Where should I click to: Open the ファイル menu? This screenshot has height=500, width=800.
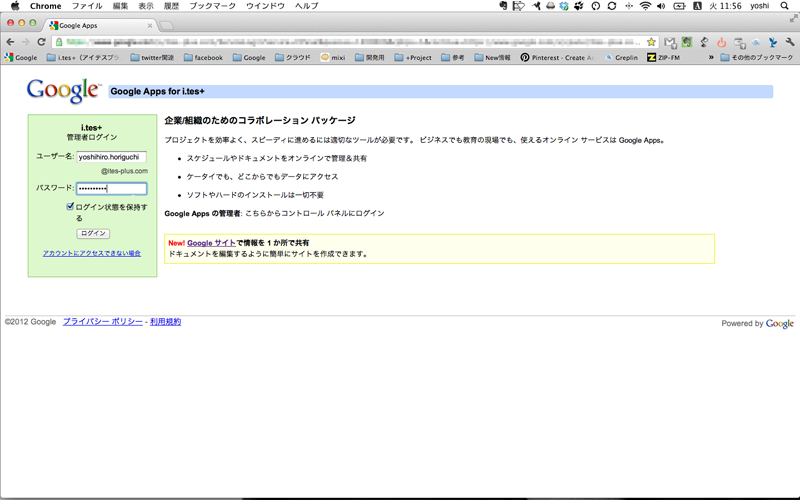click(x=87, y=6)
